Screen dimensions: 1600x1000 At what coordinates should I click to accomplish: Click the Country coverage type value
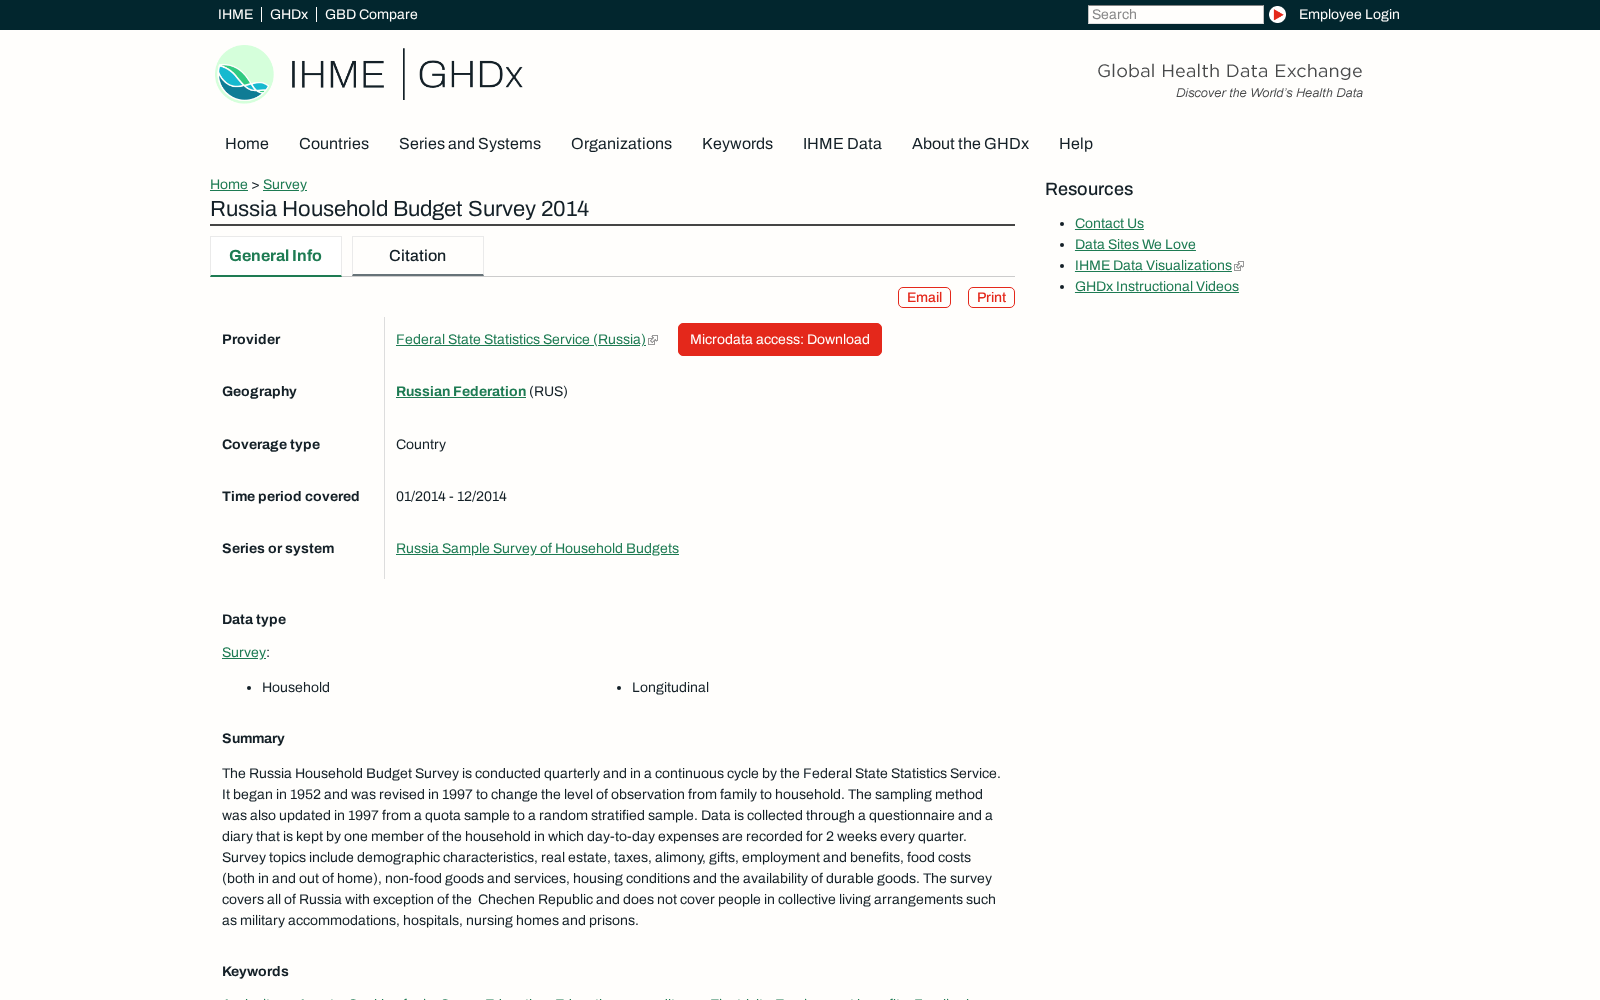click(x=421, y=444)
